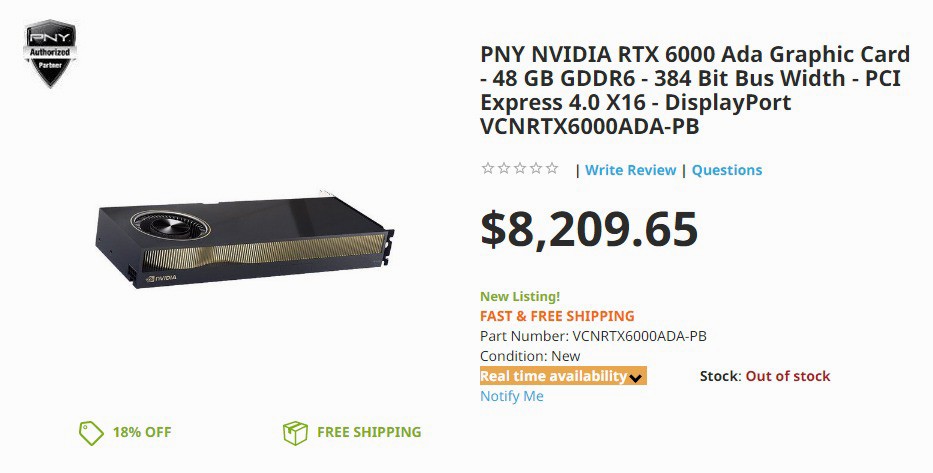933x473 pixels.
Task: Click the PNY NVIDIA RTX 6000 Ada title
Action: 694,91
